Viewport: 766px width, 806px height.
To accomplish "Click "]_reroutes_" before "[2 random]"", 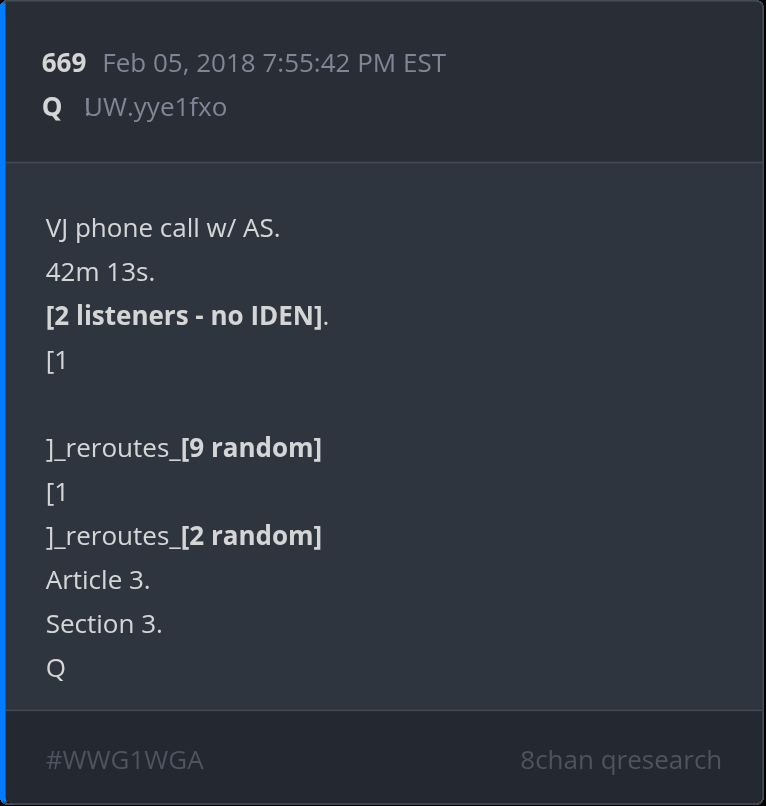I will point(113,536).
